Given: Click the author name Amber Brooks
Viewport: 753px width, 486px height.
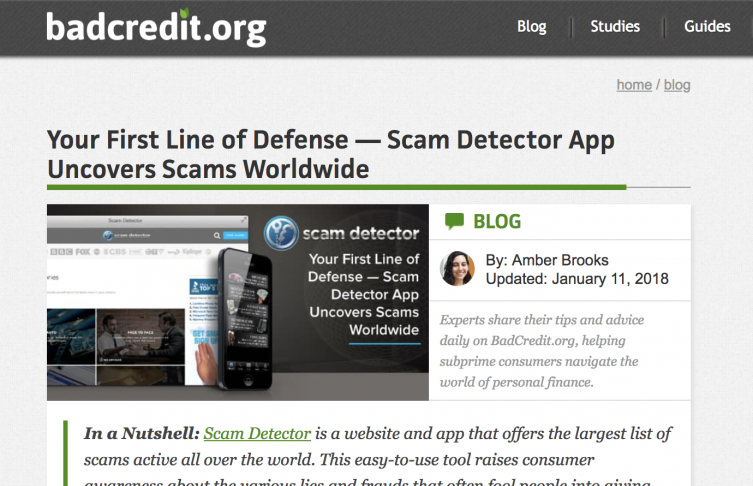Looking at the screenshot, I should click(560, 260).
